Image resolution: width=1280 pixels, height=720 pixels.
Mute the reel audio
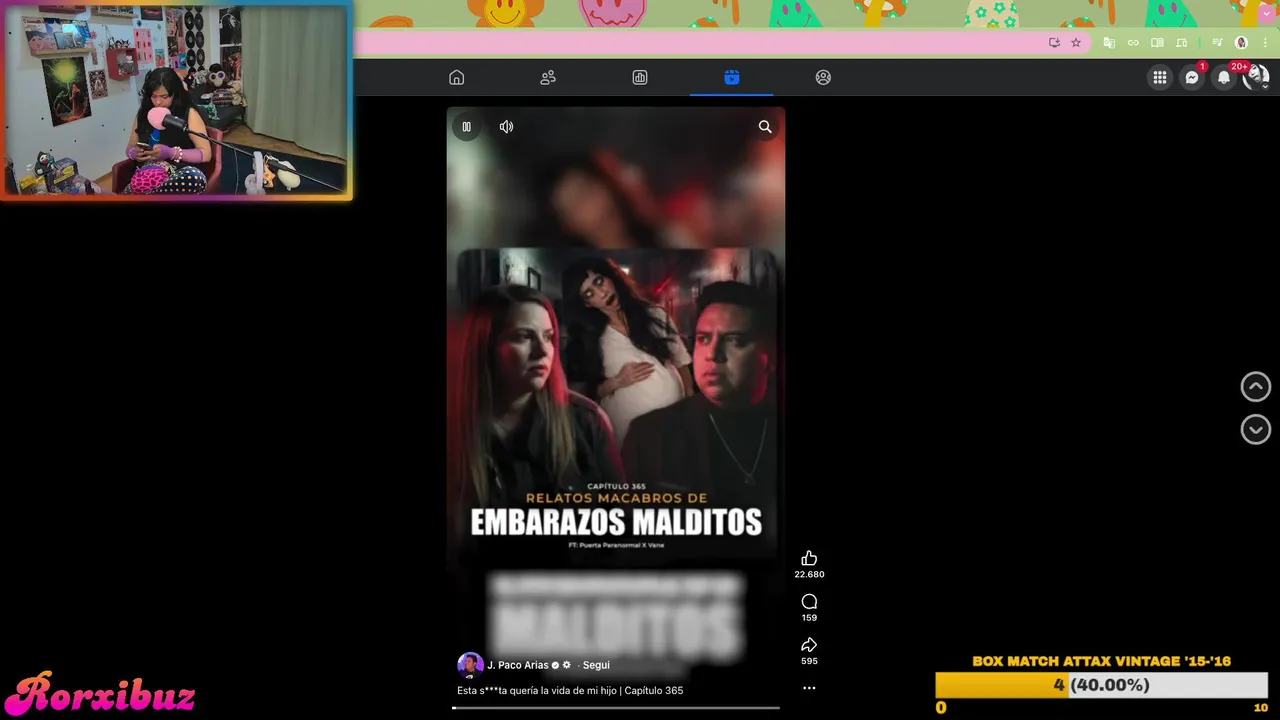coord(506,126)
